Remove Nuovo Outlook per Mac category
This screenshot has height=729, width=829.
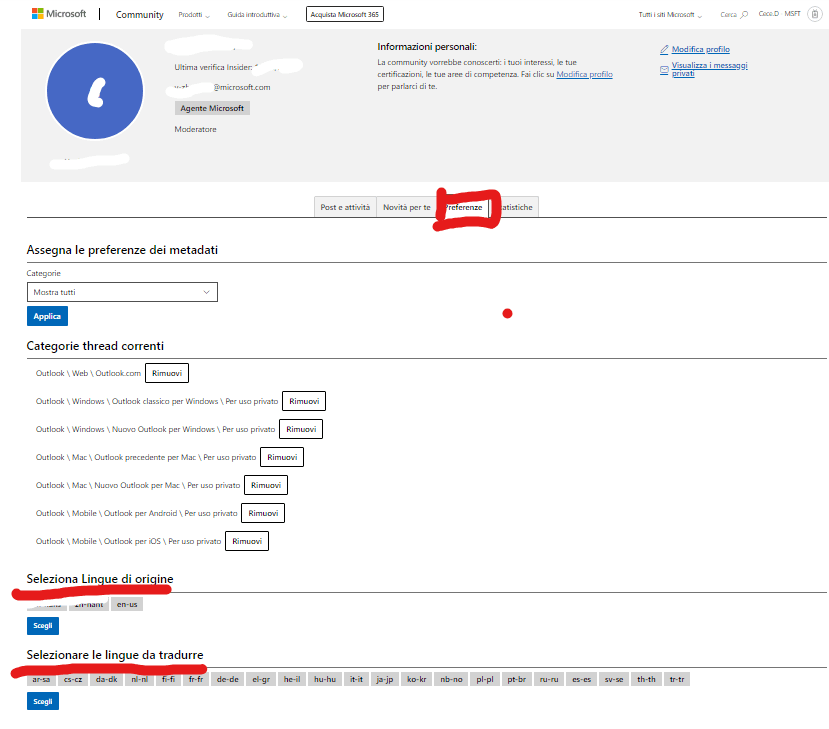(266, 485)
